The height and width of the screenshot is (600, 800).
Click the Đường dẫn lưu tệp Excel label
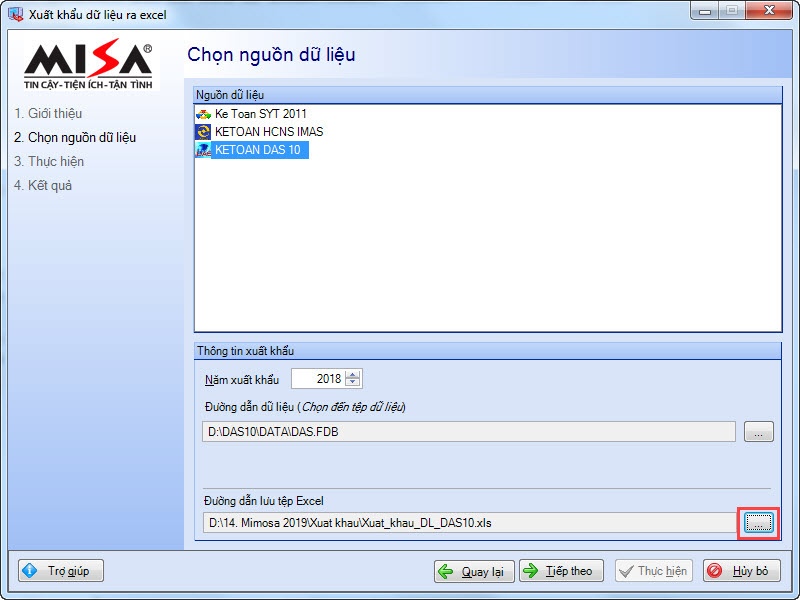click(264, 501)
